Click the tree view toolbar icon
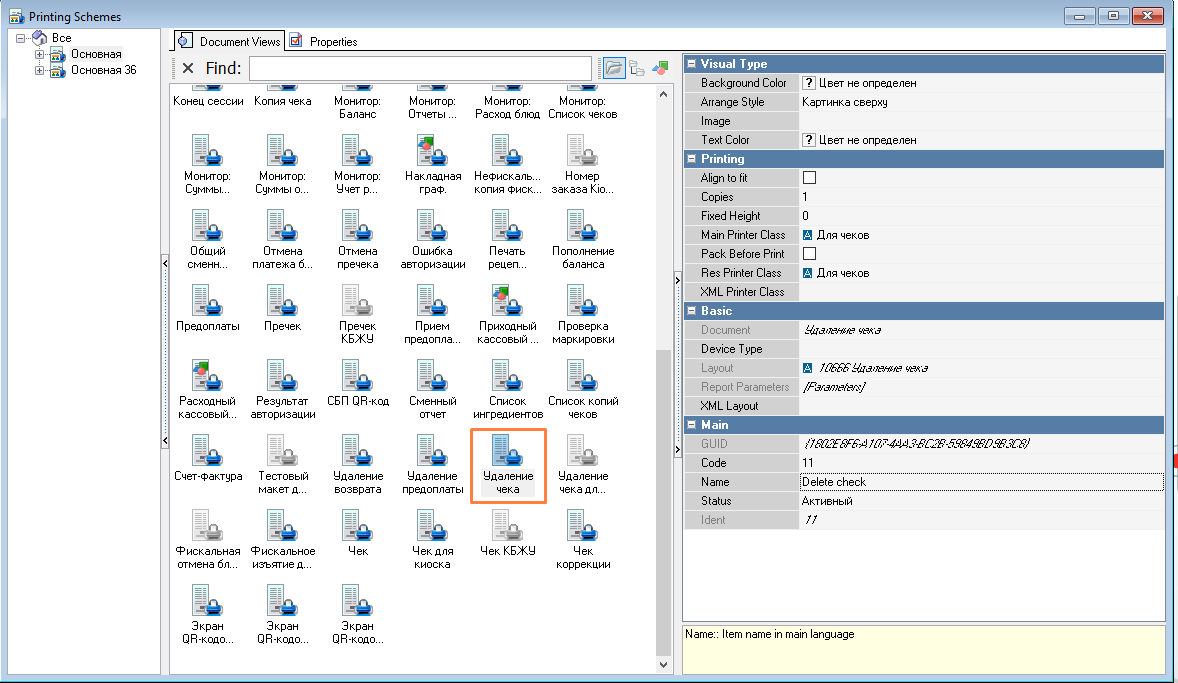 tap(637, 68)
